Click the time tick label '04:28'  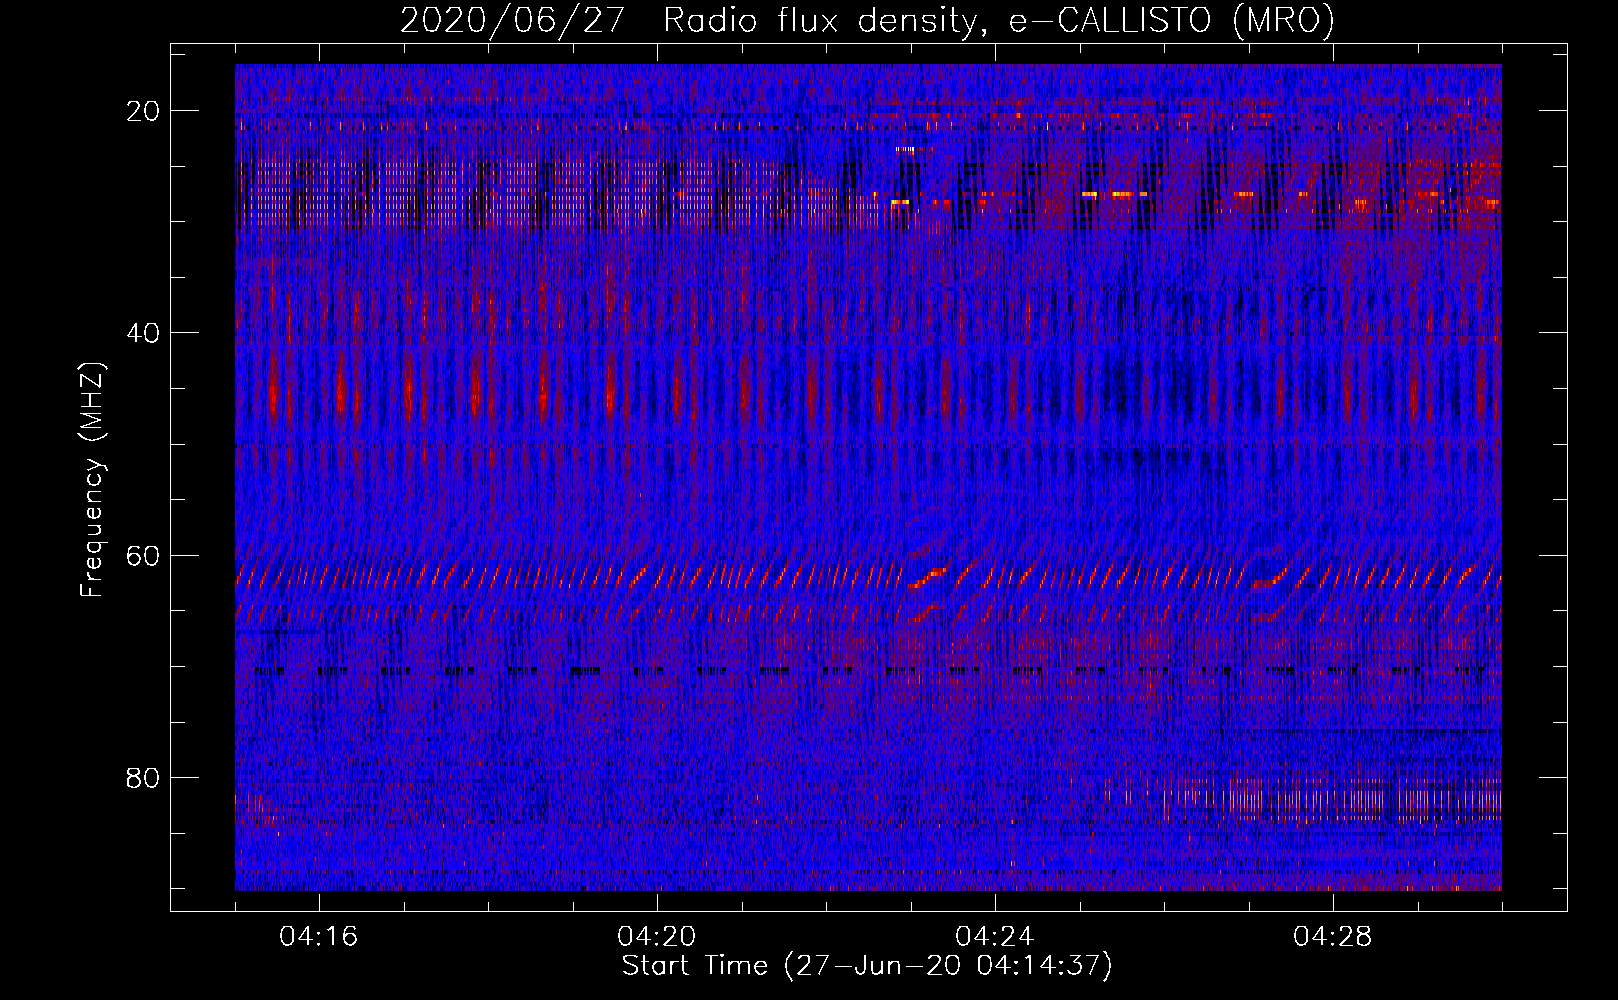point(1333,937)
